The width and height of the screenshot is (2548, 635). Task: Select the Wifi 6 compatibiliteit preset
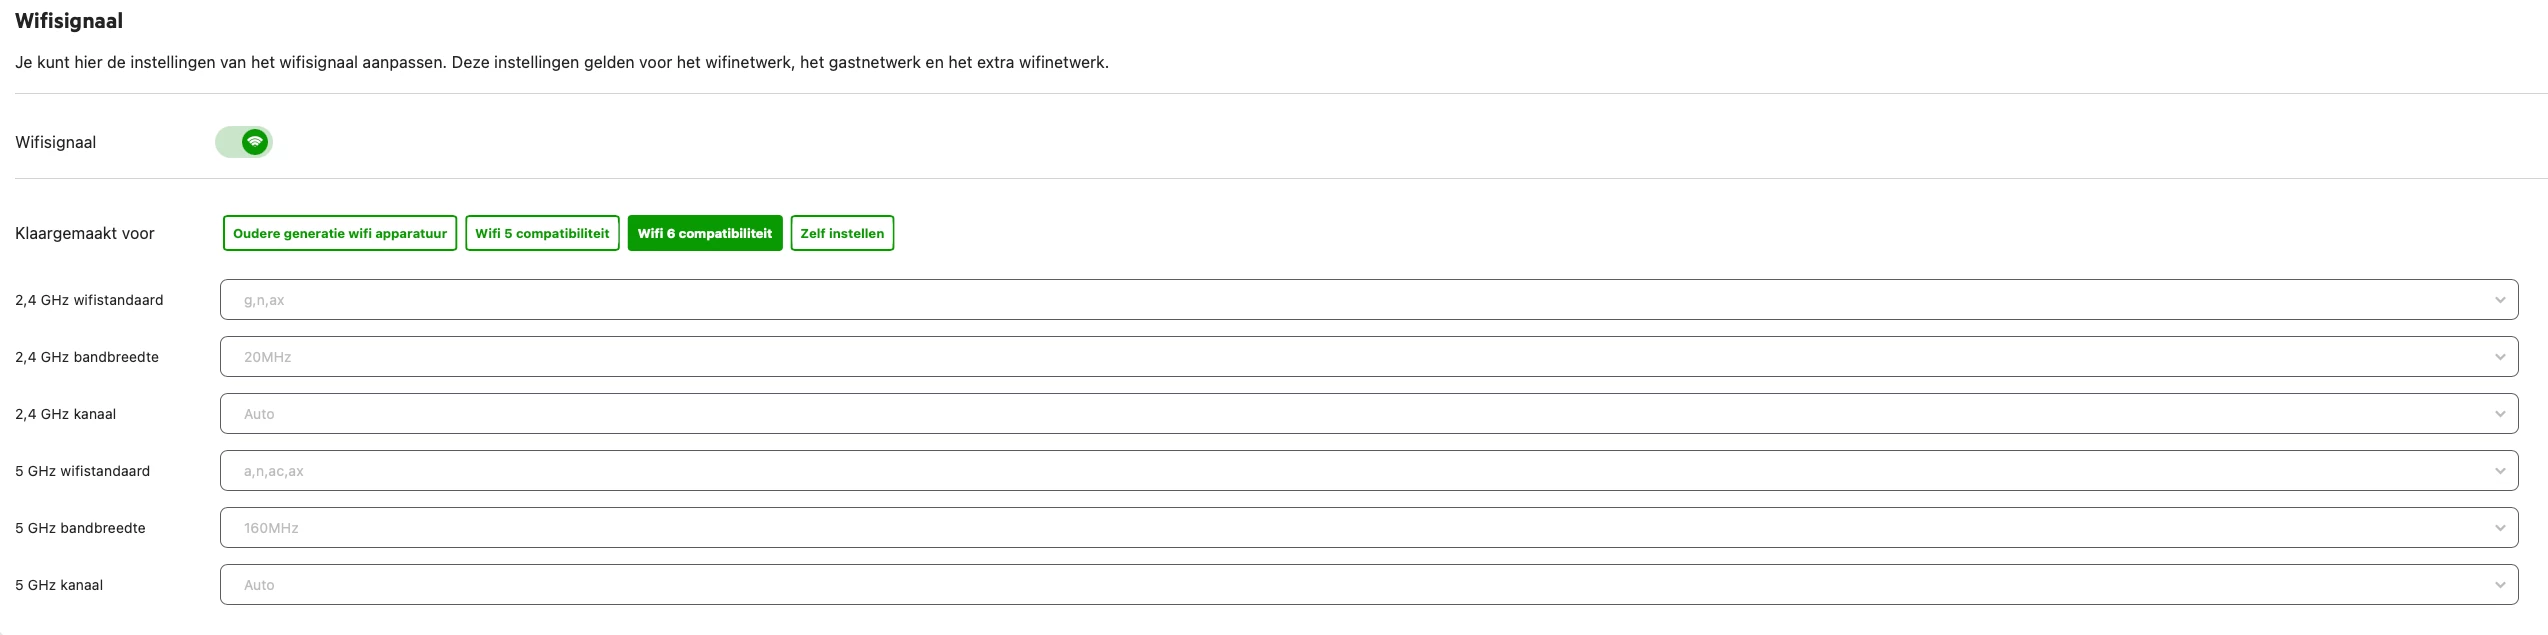click(705, 233)
